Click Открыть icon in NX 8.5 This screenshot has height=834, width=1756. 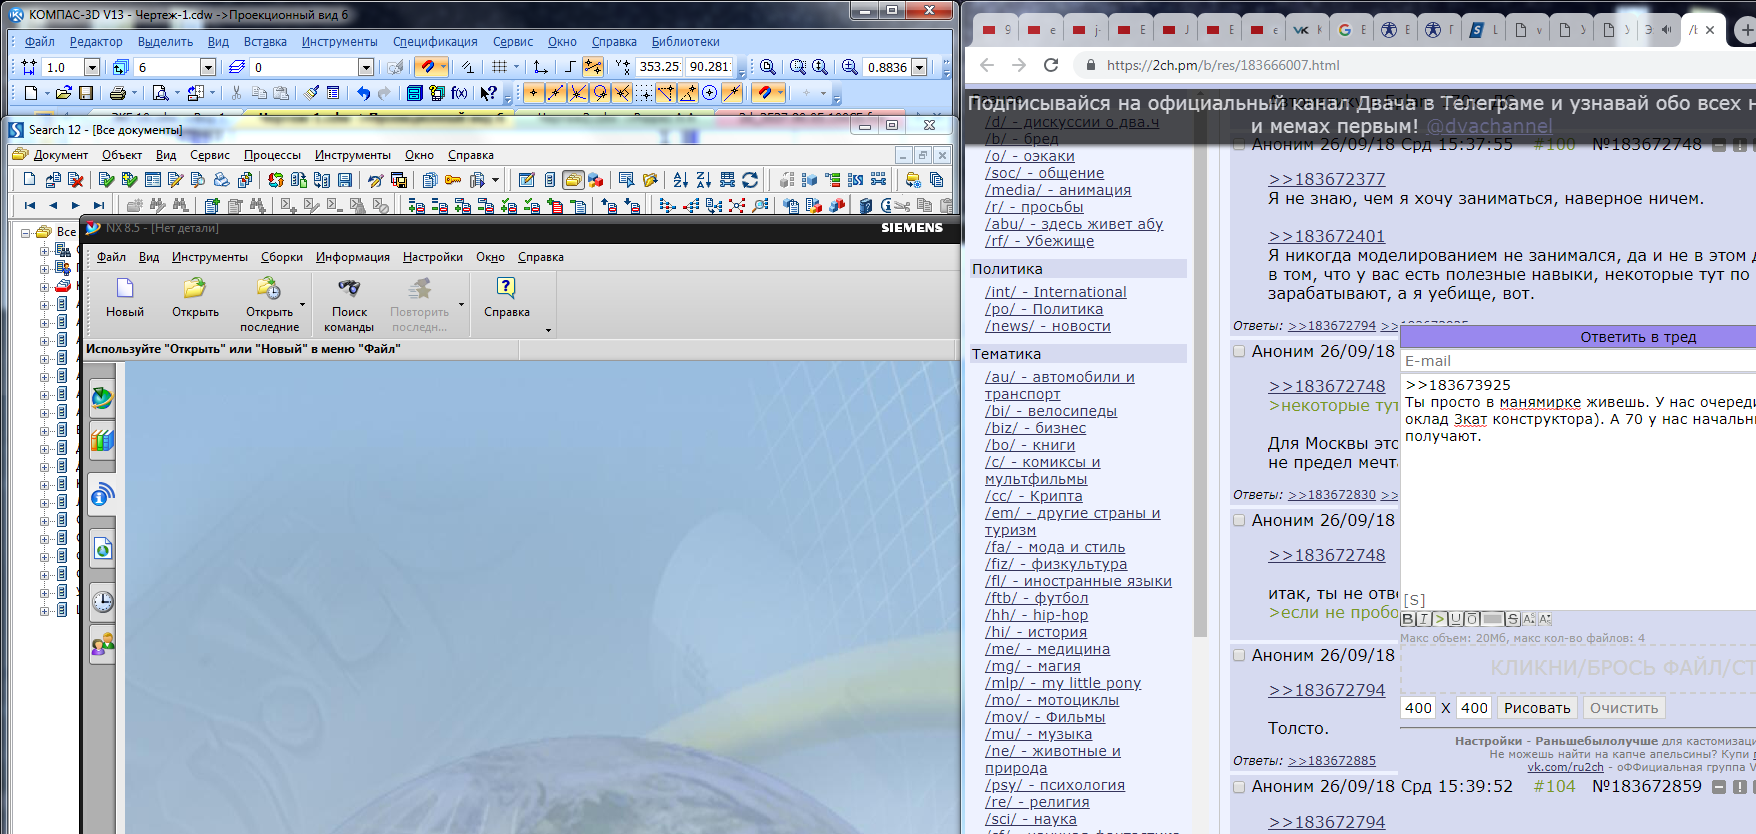195,299
